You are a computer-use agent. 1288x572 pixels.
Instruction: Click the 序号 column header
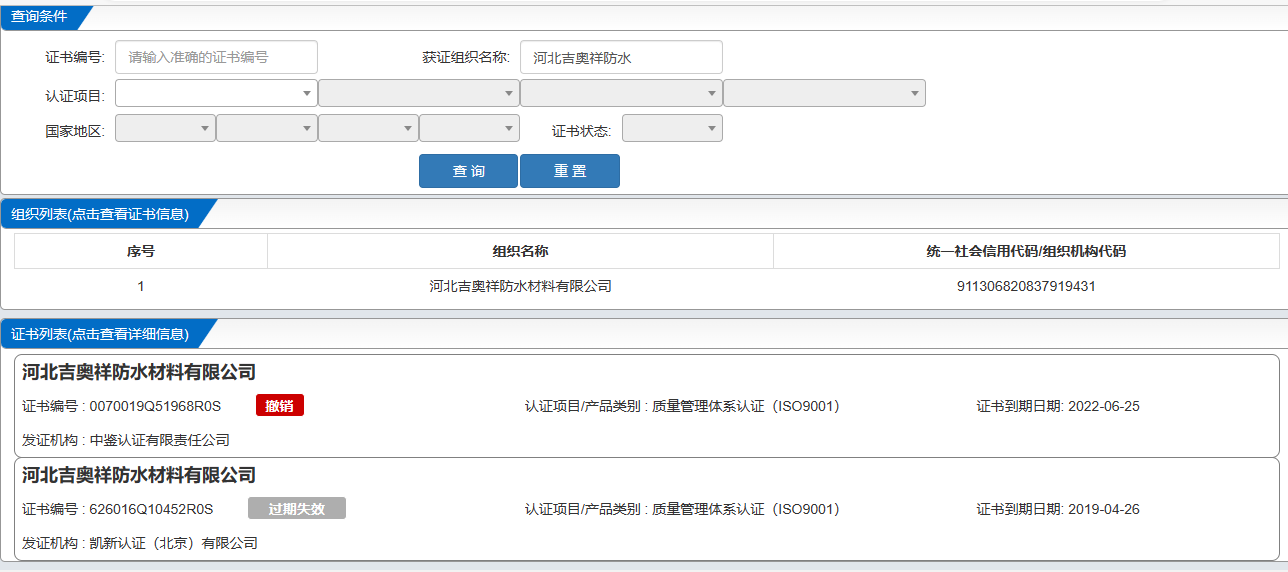tap(141, 251)
